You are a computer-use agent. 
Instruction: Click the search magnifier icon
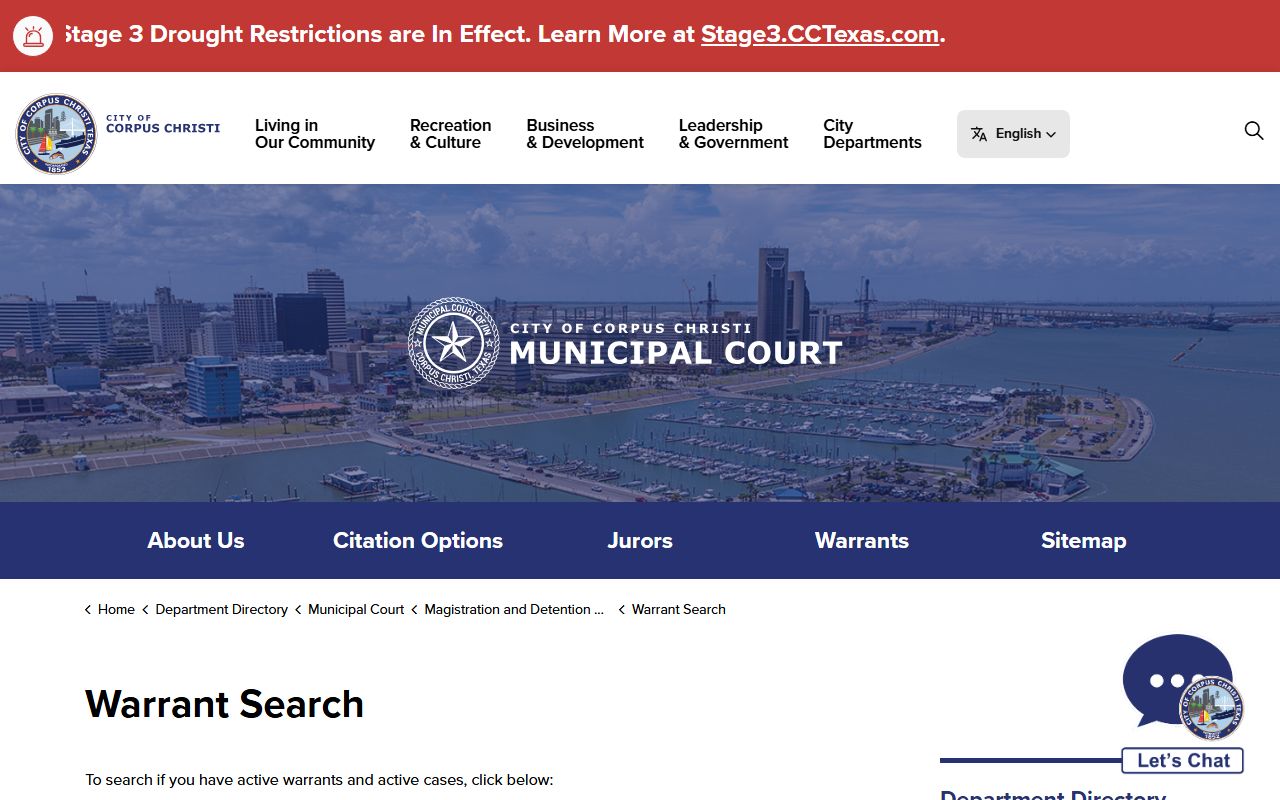[1253, 131]
